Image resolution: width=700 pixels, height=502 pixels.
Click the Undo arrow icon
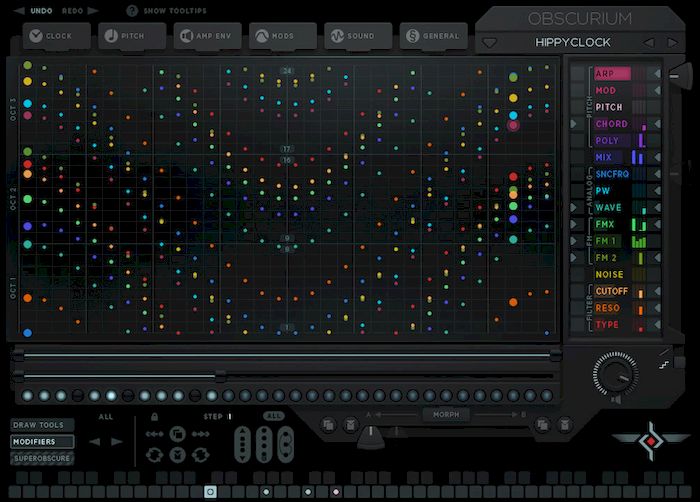pos(20,11)
